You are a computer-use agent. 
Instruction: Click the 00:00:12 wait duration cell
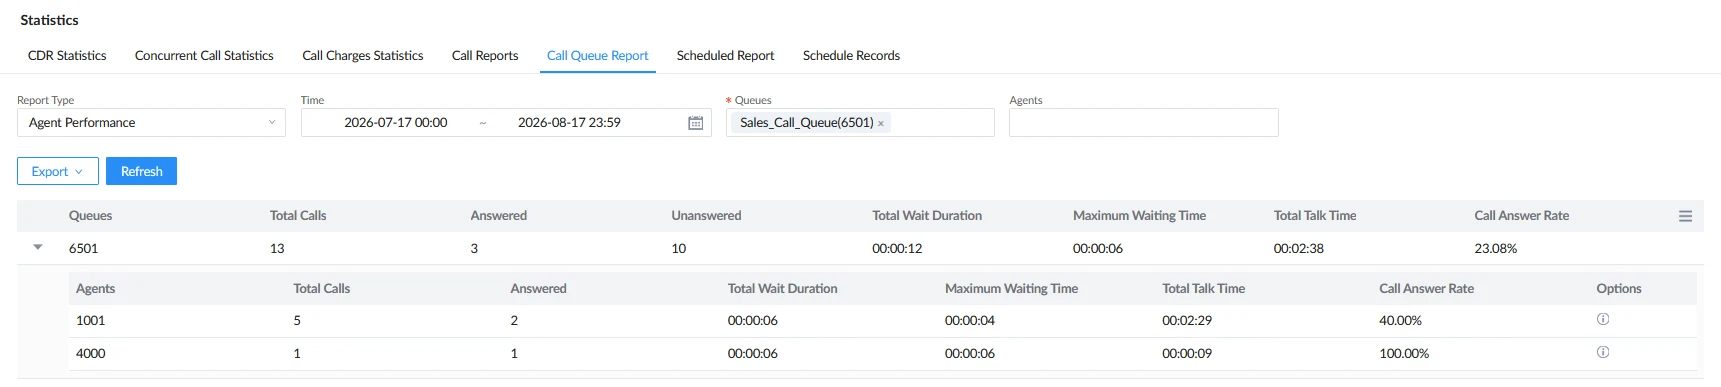click(x=897, y=249)
